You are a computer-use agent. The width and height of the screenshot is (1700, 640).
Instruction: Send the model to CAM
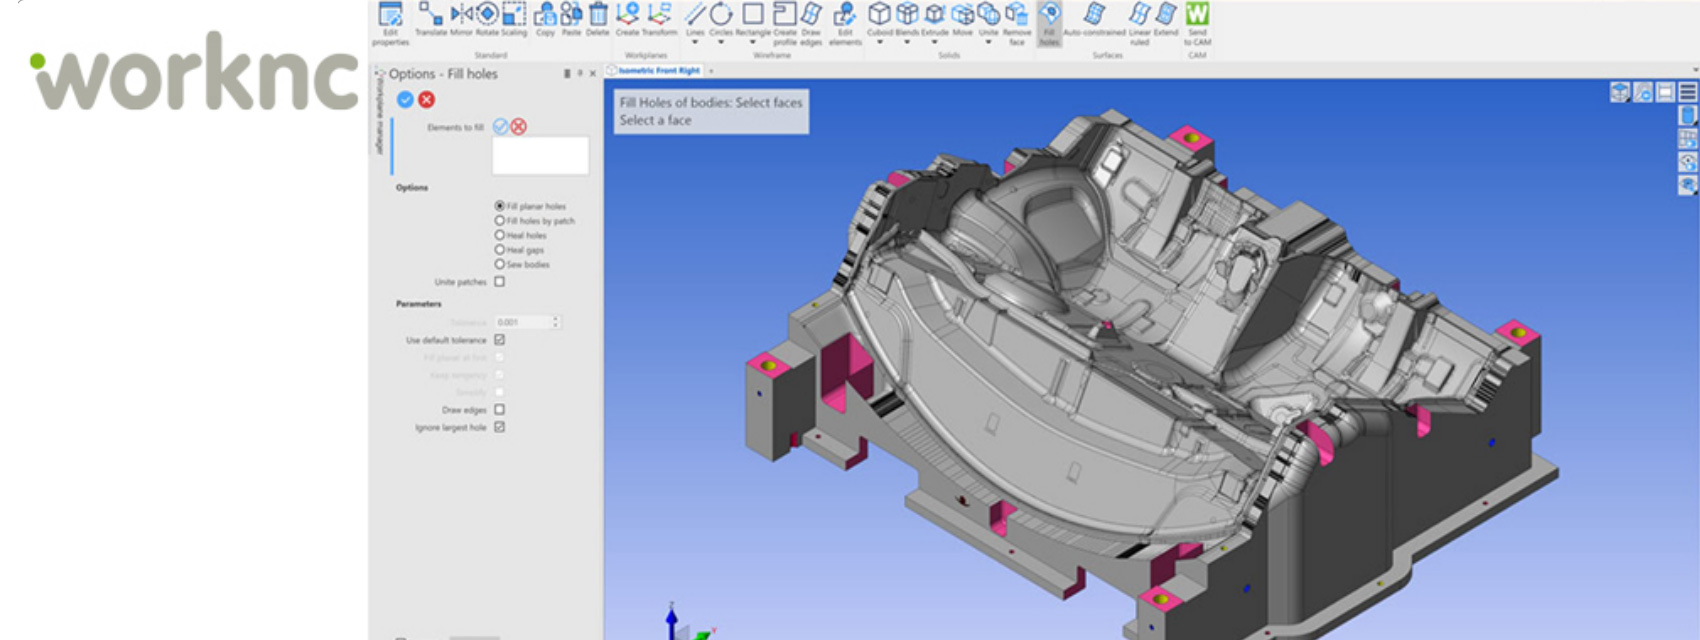[x=1197, y=23]
